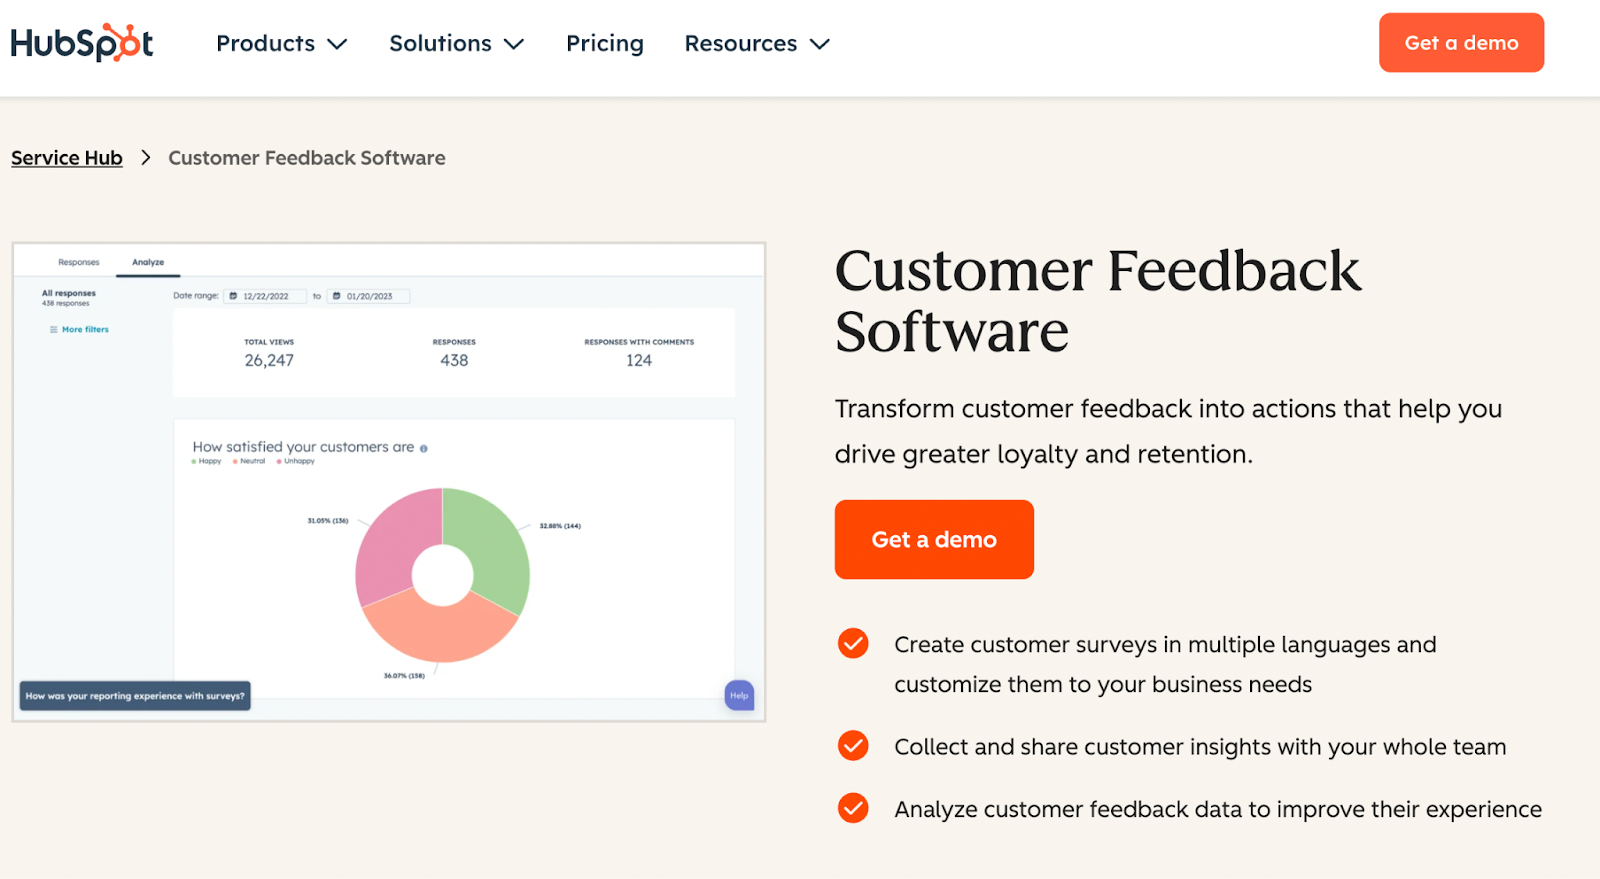Toggle the Unhappy legend item
Image resolution: width=1600 pixels, height=879 pixels.
(x=296, y=461)
